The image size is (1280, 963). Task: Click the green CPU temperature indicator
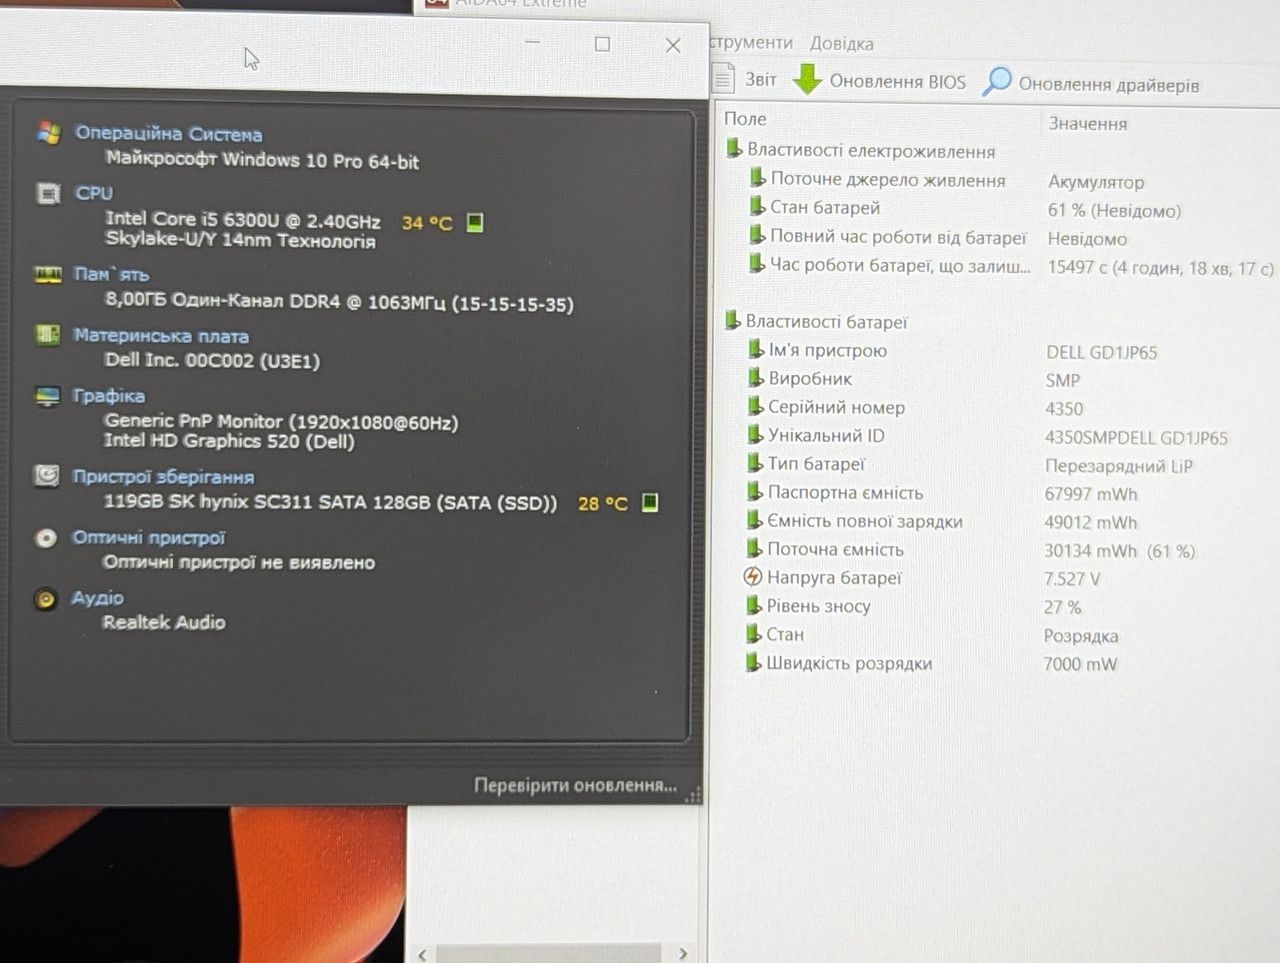pyautogui.click(x=475, y=222)
